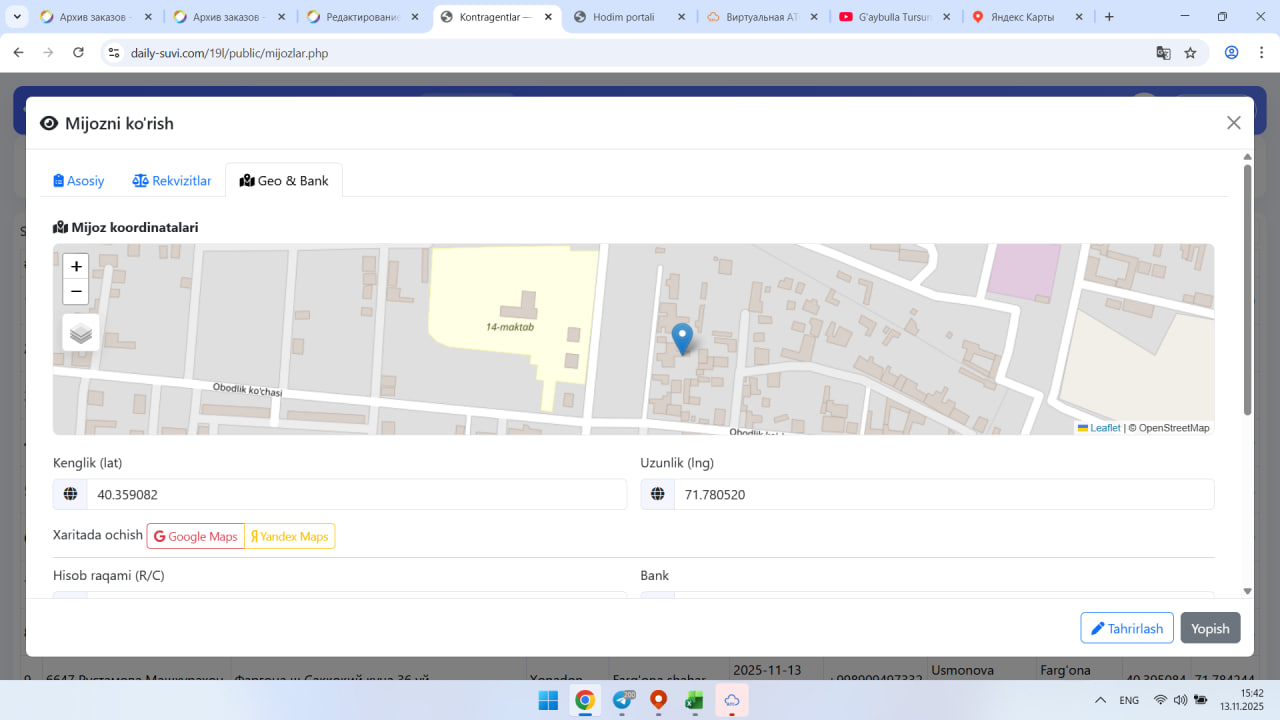Open location in Google Maps
Screen dimensions: 1280x720
pyautogui.click(x=196, y=536)
